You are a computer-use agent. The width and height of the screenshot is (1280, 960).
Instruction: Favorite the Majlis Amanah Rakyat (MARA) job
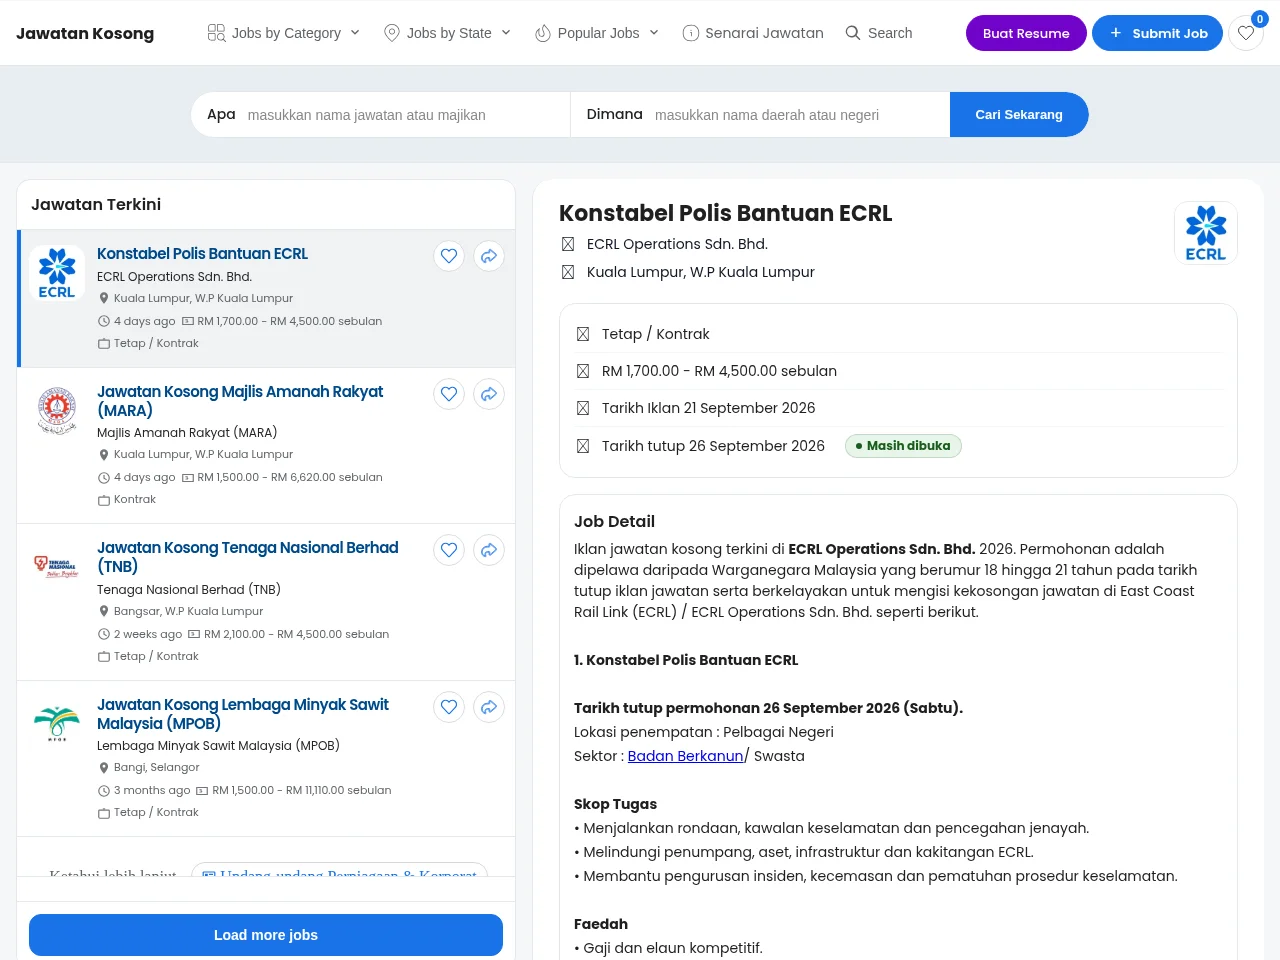[449, 394]
